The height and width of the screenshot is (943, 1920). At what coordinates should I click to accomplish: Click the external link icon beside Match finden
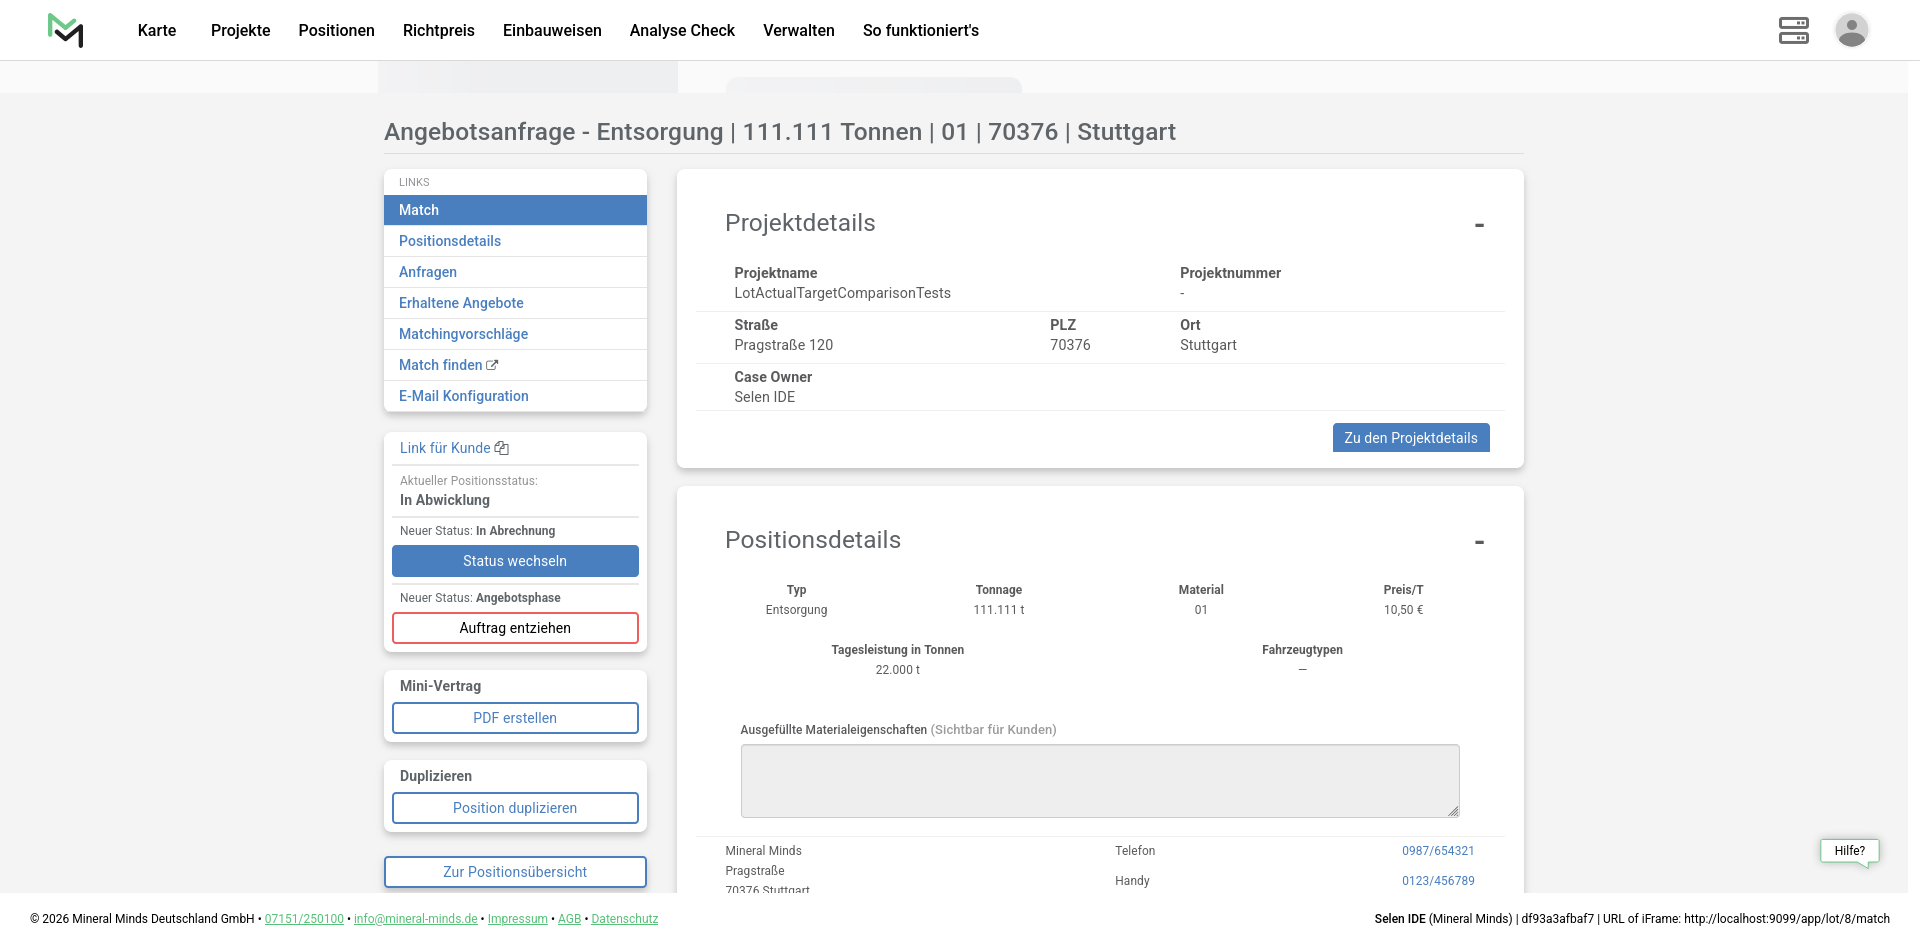[x=492, y=365]
